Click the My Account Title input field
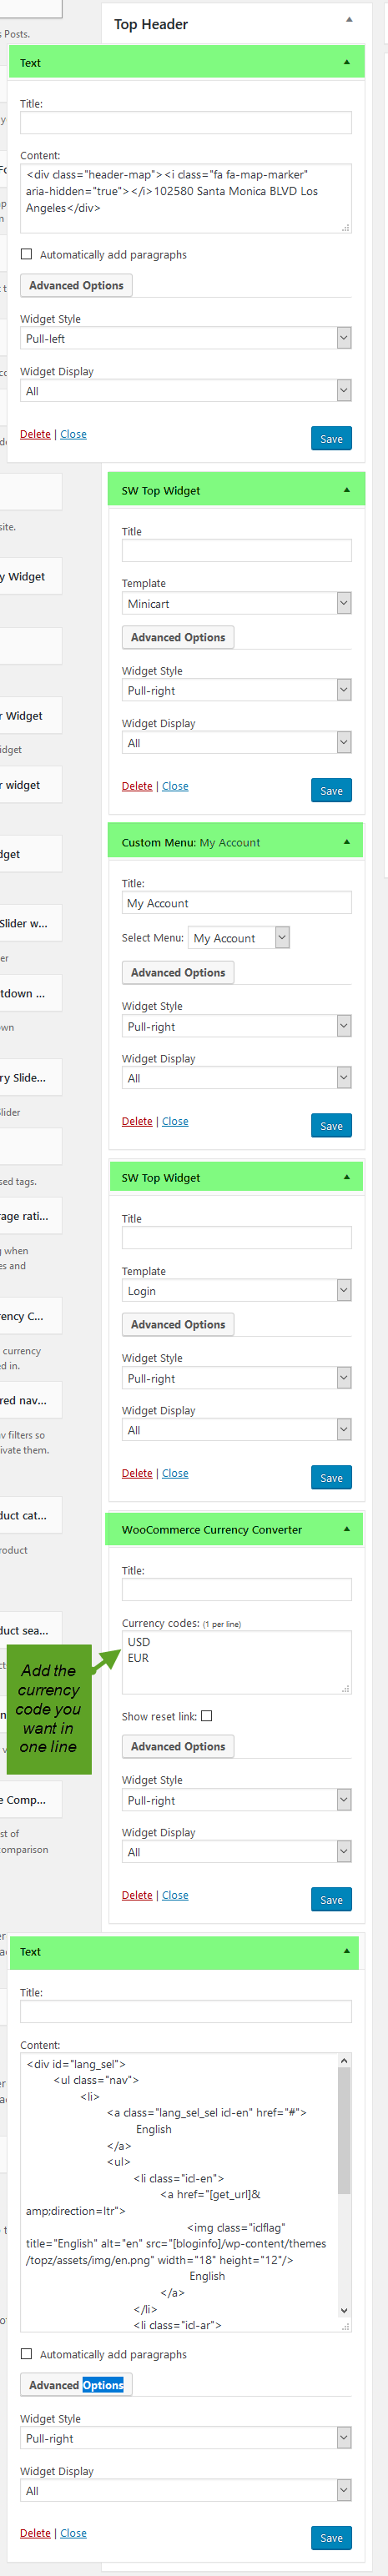Viewport: 388px width, 2576px height. pyautogui.click(x=237, y=903)
